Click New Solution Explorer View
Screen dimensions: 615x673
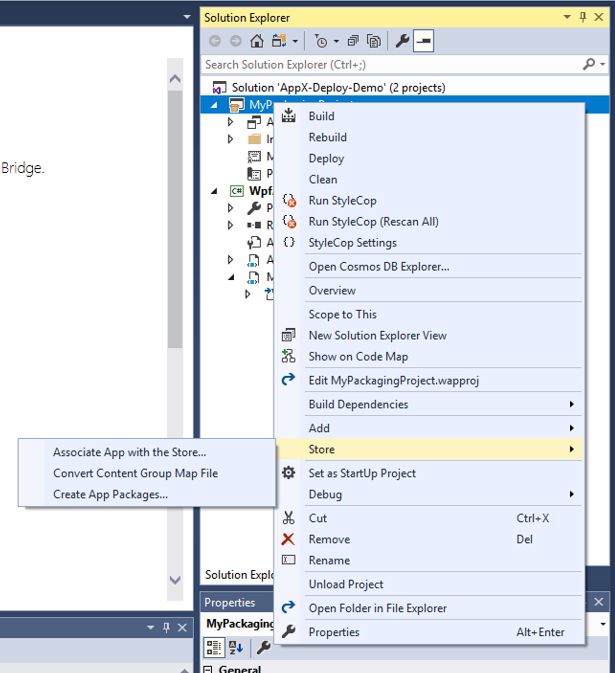[429, 336]
